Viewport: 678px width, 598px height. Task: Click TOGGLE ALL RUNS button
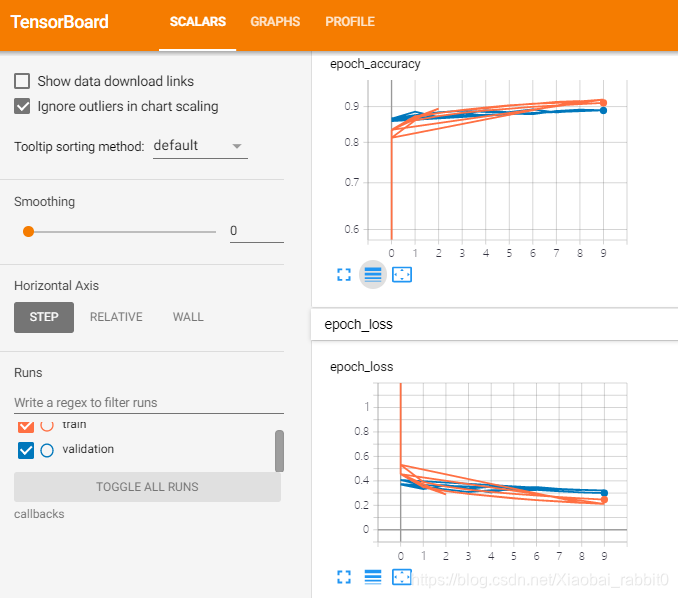(147, 487)
